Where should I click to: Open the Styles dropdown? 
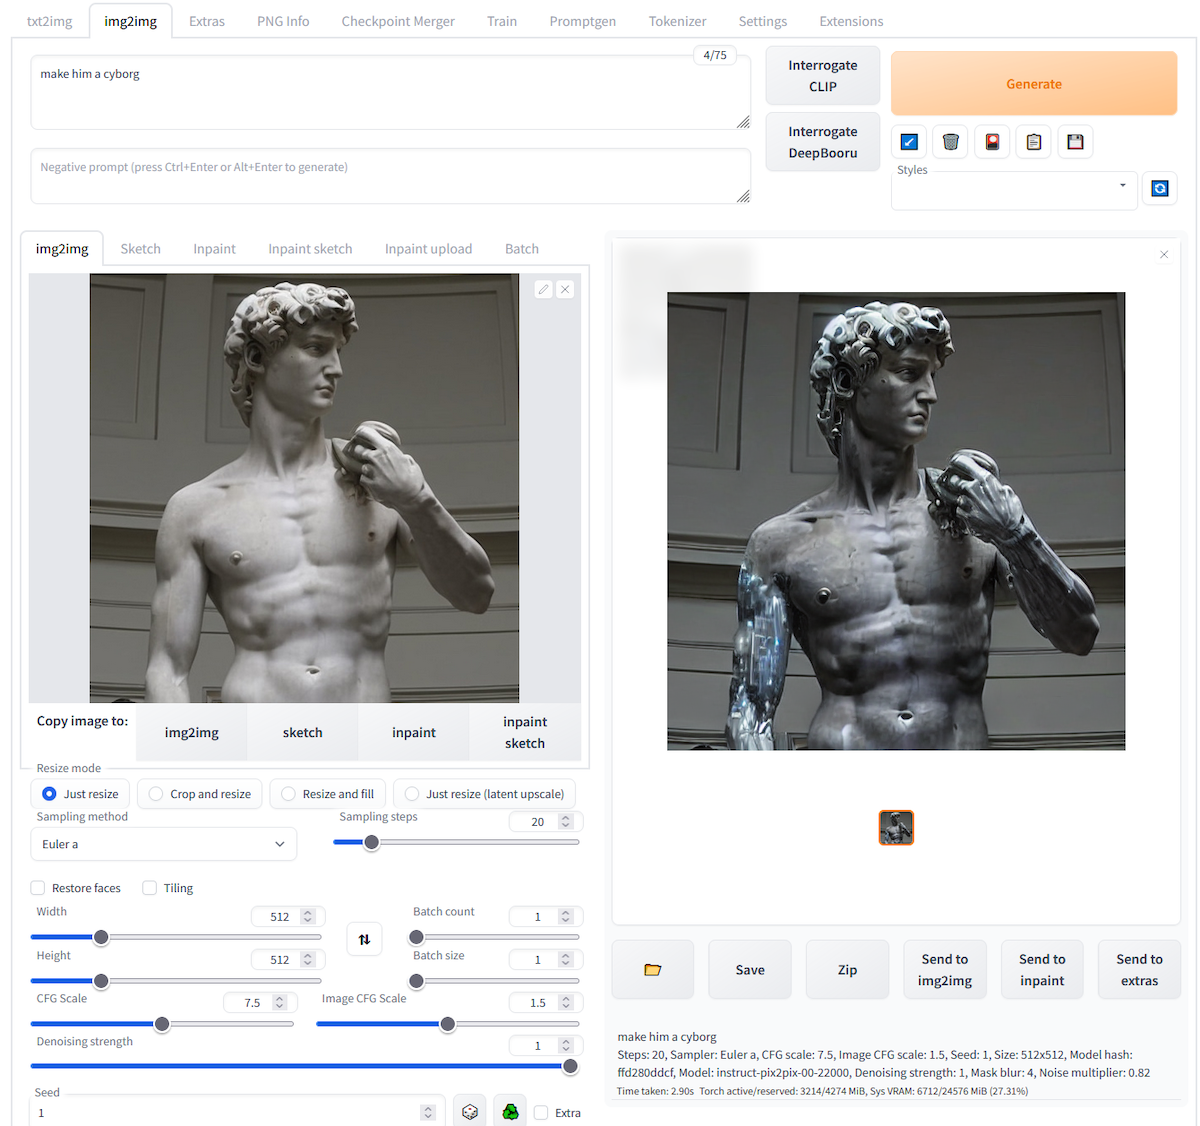click(1013, 190)
